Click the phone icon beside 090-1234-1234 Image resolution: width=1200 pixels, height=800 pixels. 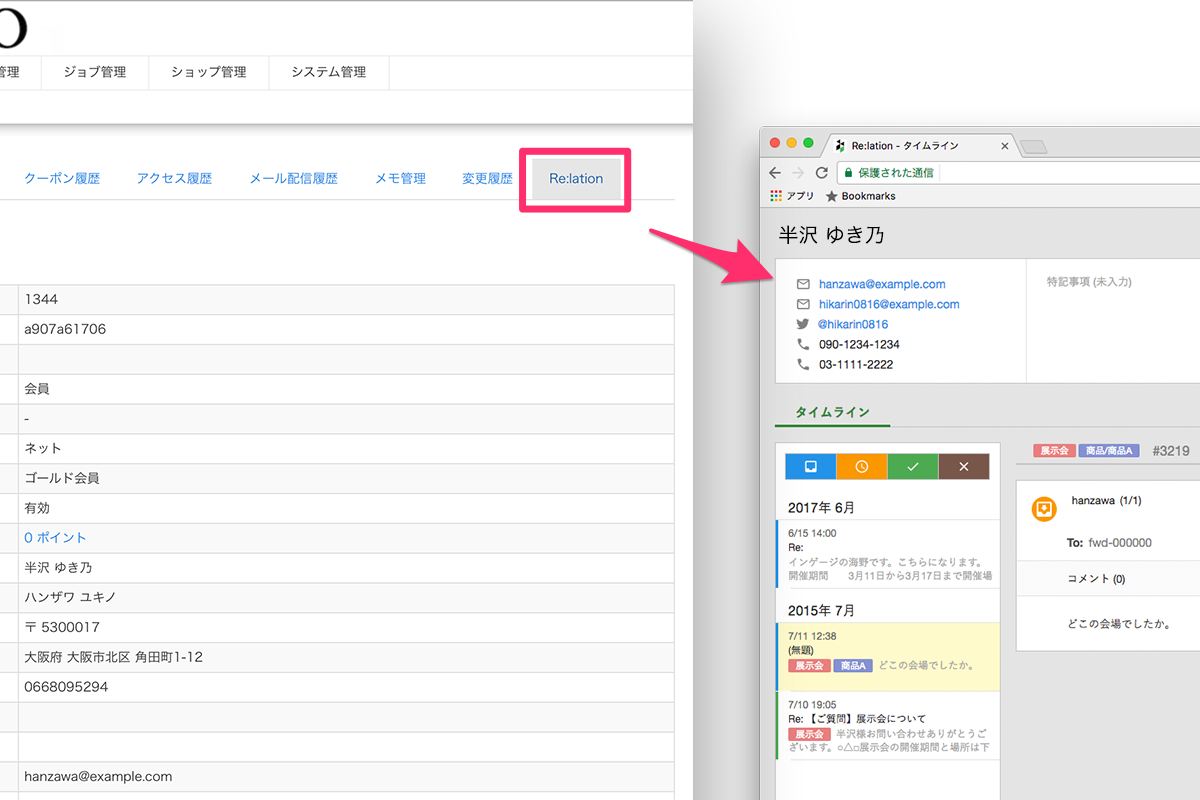click(x=803, y=344)
